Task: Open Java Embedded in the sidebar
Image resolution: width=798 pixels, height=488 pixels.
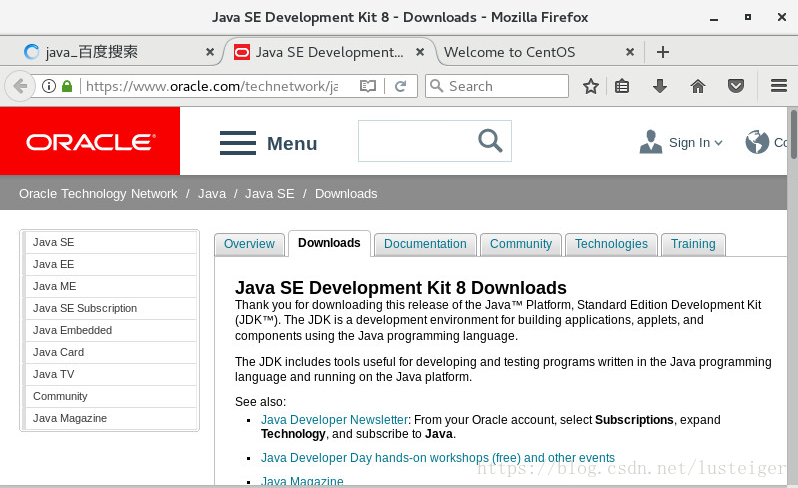Action: tap(110, 330)
